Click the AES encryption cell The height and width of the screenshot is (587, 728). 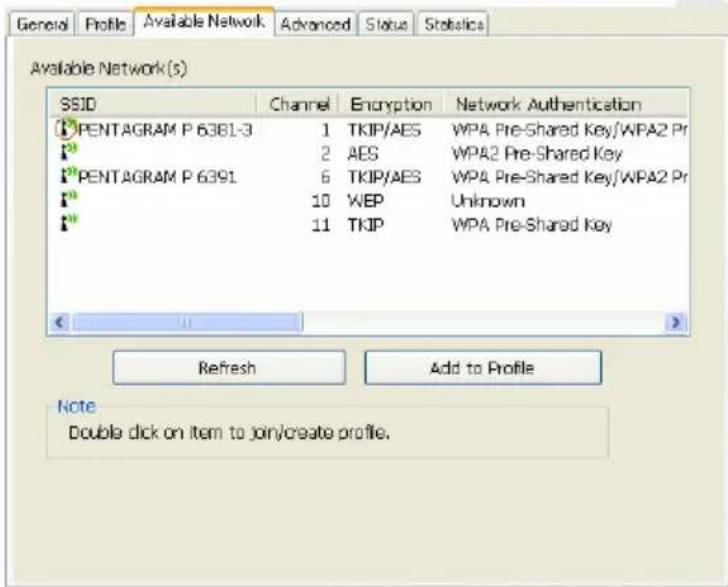point(363,154)
